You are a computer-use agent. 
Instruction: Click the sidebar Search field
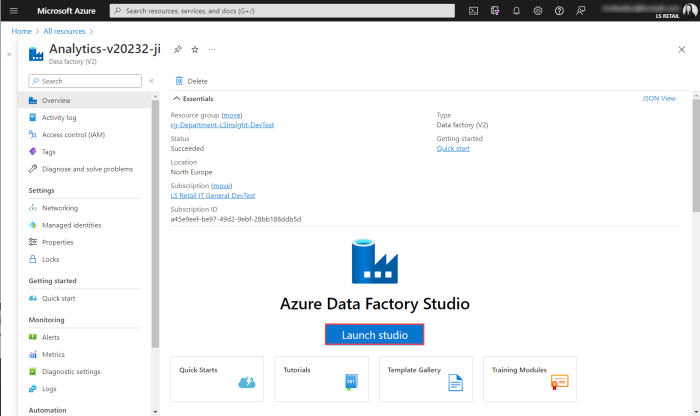[85, 81]
